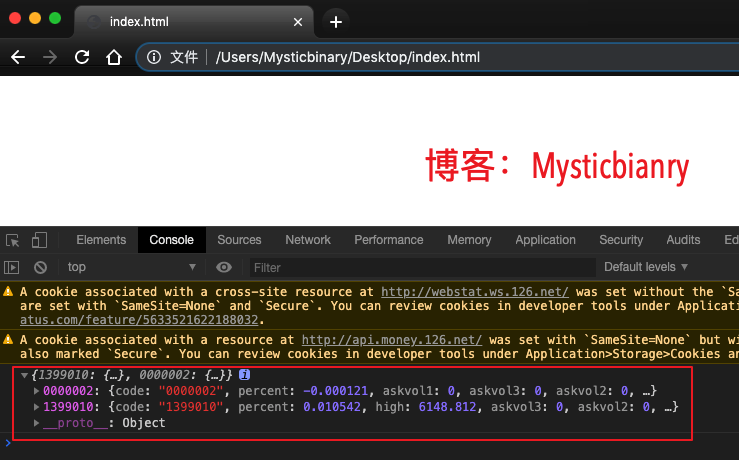The height and width of the screenshot is (460, 739).
Task: Click the macOS green maximize window button
Action: pos(55,18)
